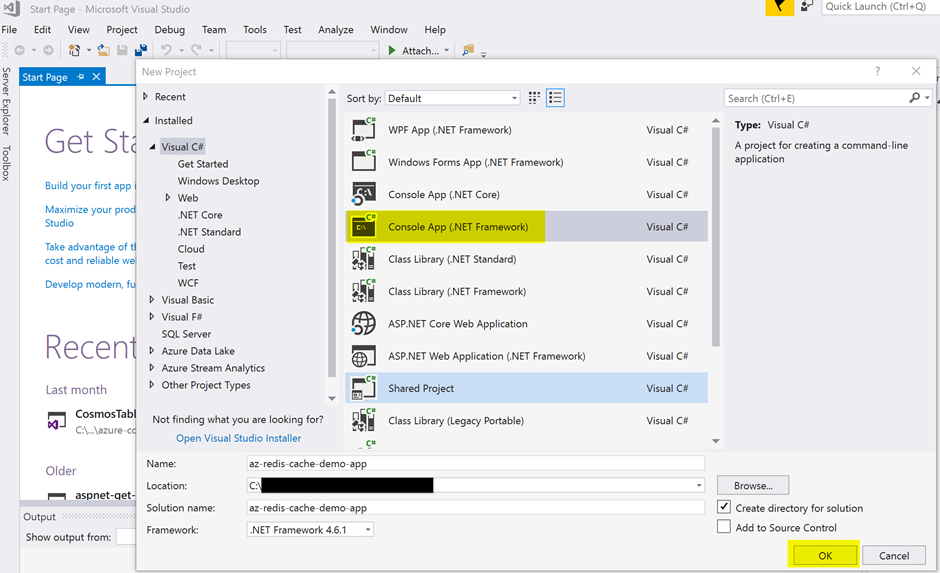Click the OK button
The width and height of the screenshot is (940, 573).
pos(825,555)
